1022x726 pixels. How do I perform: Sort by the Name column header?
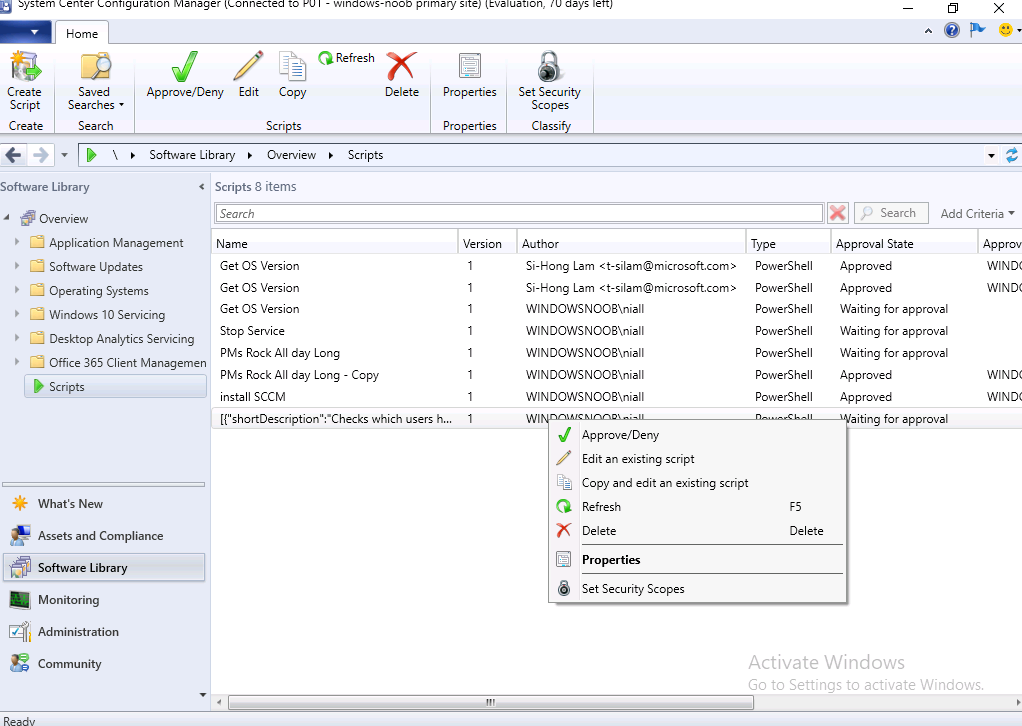pyautogui.click(x=335, y=244)
